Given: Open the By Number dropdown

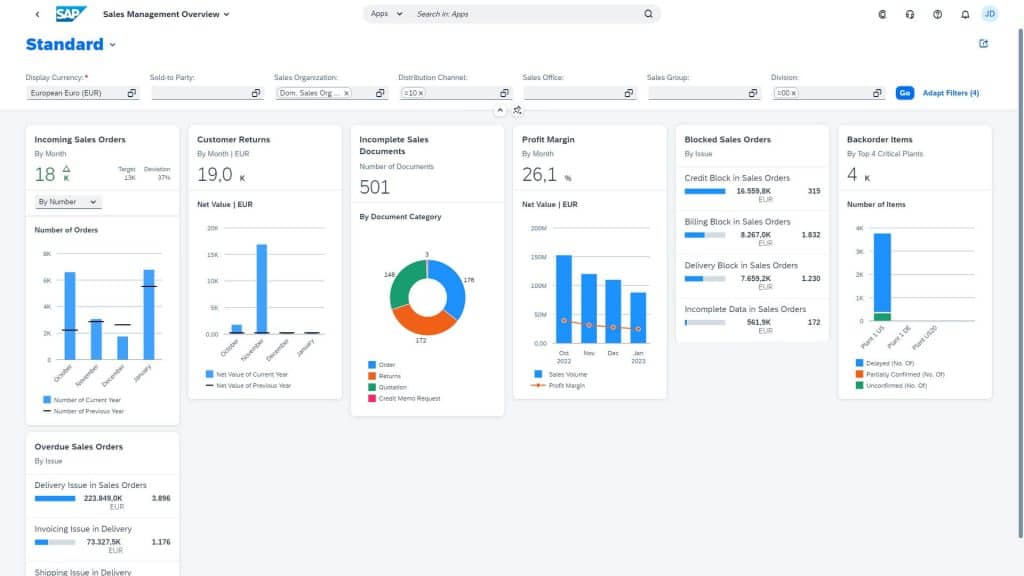Looking at the screenshot, I should click(x=68, y=202).
